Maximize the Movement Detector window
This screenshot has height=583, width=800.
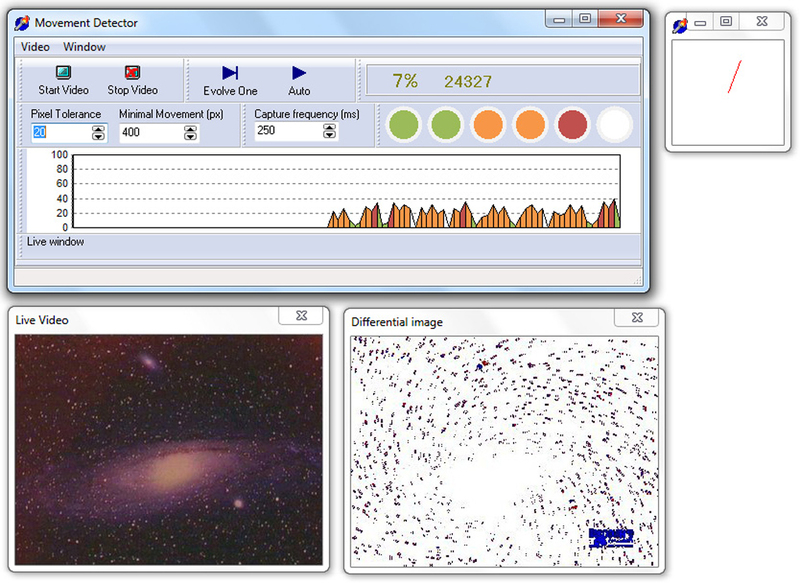point(585,19)
